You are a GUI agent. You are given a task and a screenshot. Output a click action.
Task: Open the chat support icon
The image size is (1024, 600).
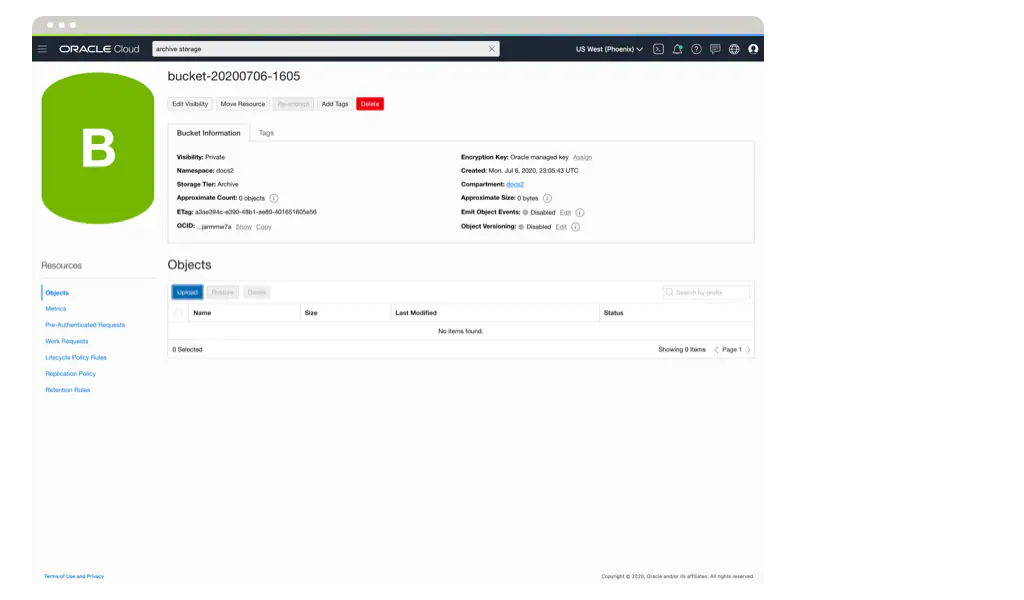(715, 49)
